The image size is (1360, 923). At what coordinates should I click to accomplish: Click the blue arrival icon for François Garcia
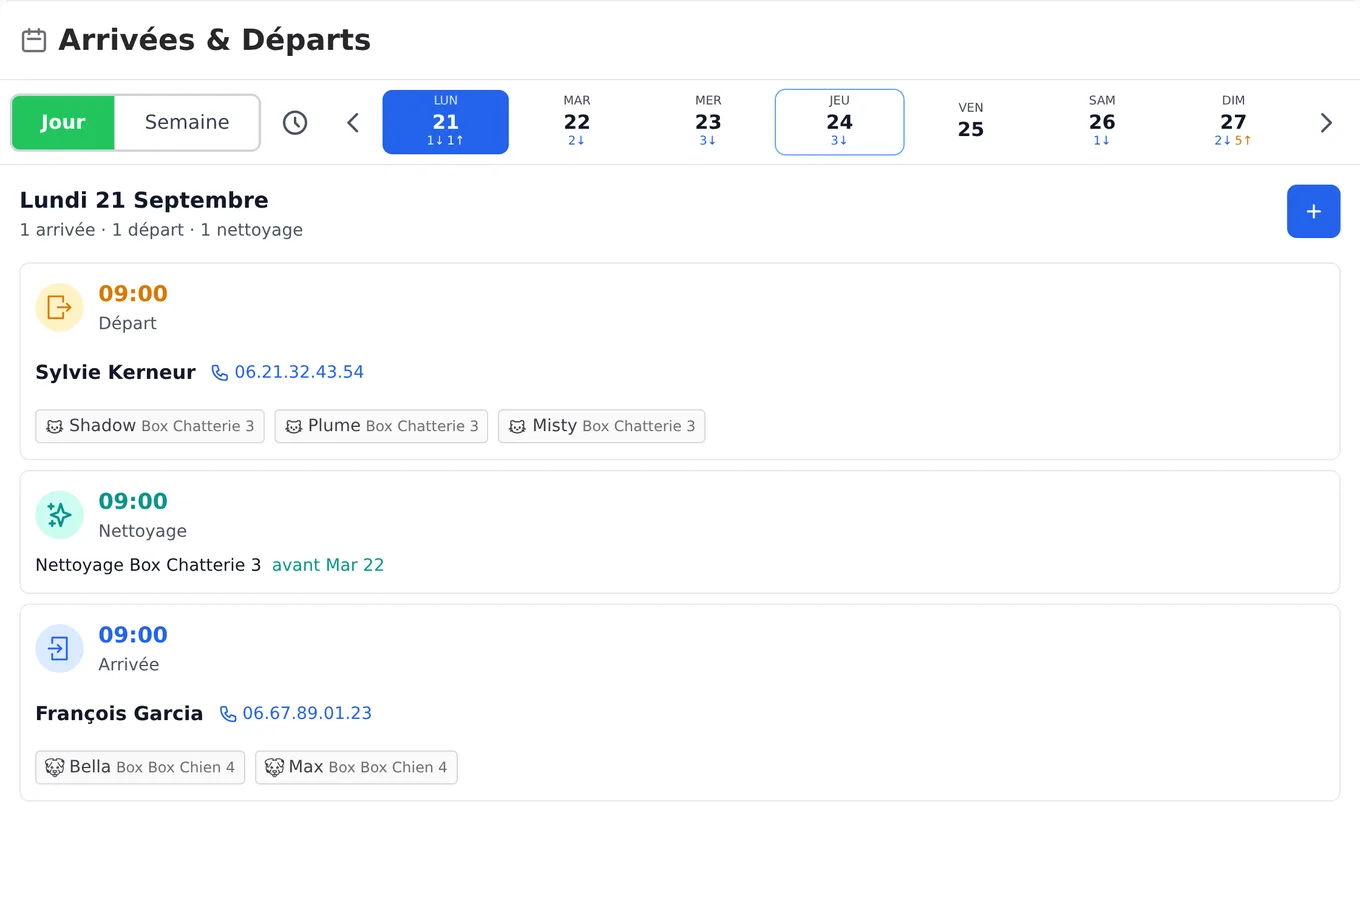pos(59,648)
